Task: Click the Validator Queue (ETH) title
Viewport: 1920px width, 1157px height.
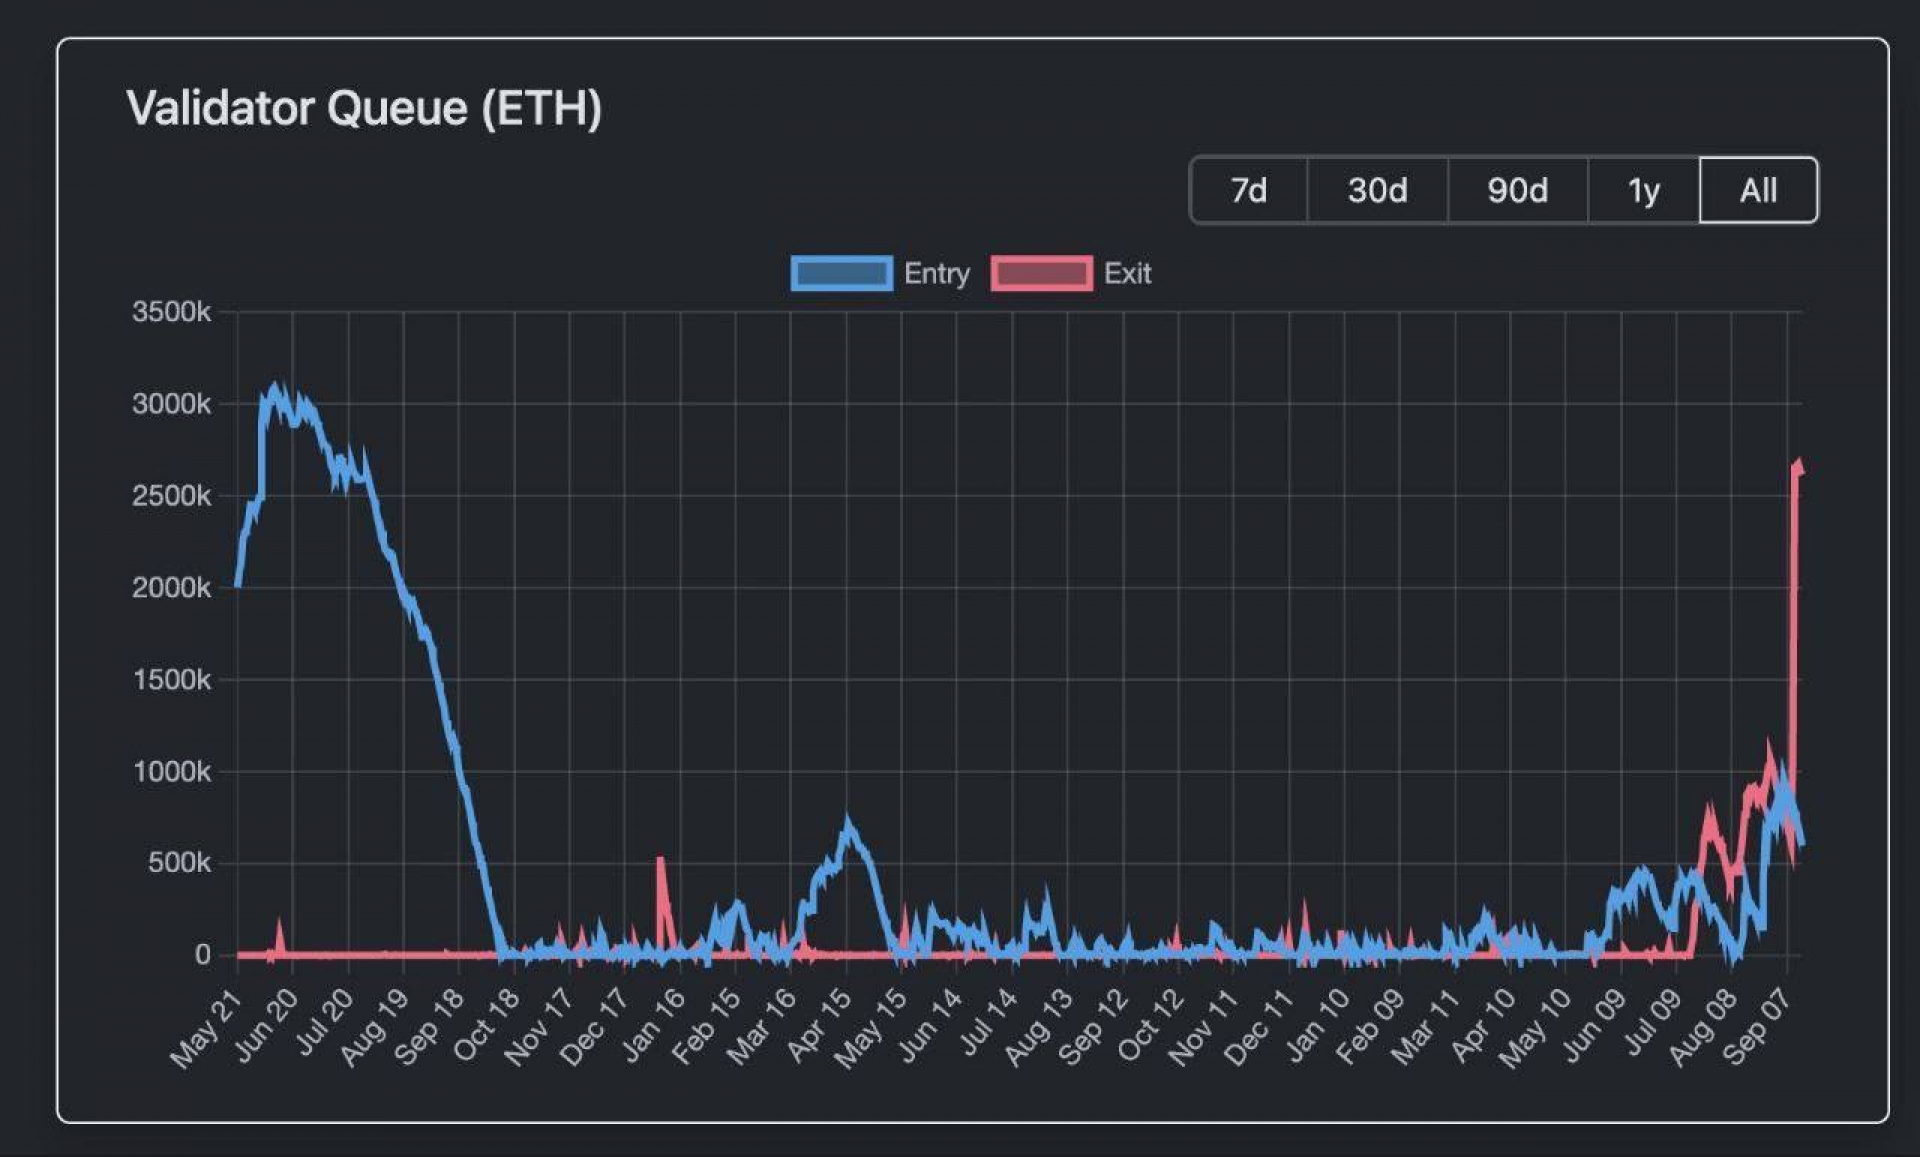Action: tap(364, 108)
